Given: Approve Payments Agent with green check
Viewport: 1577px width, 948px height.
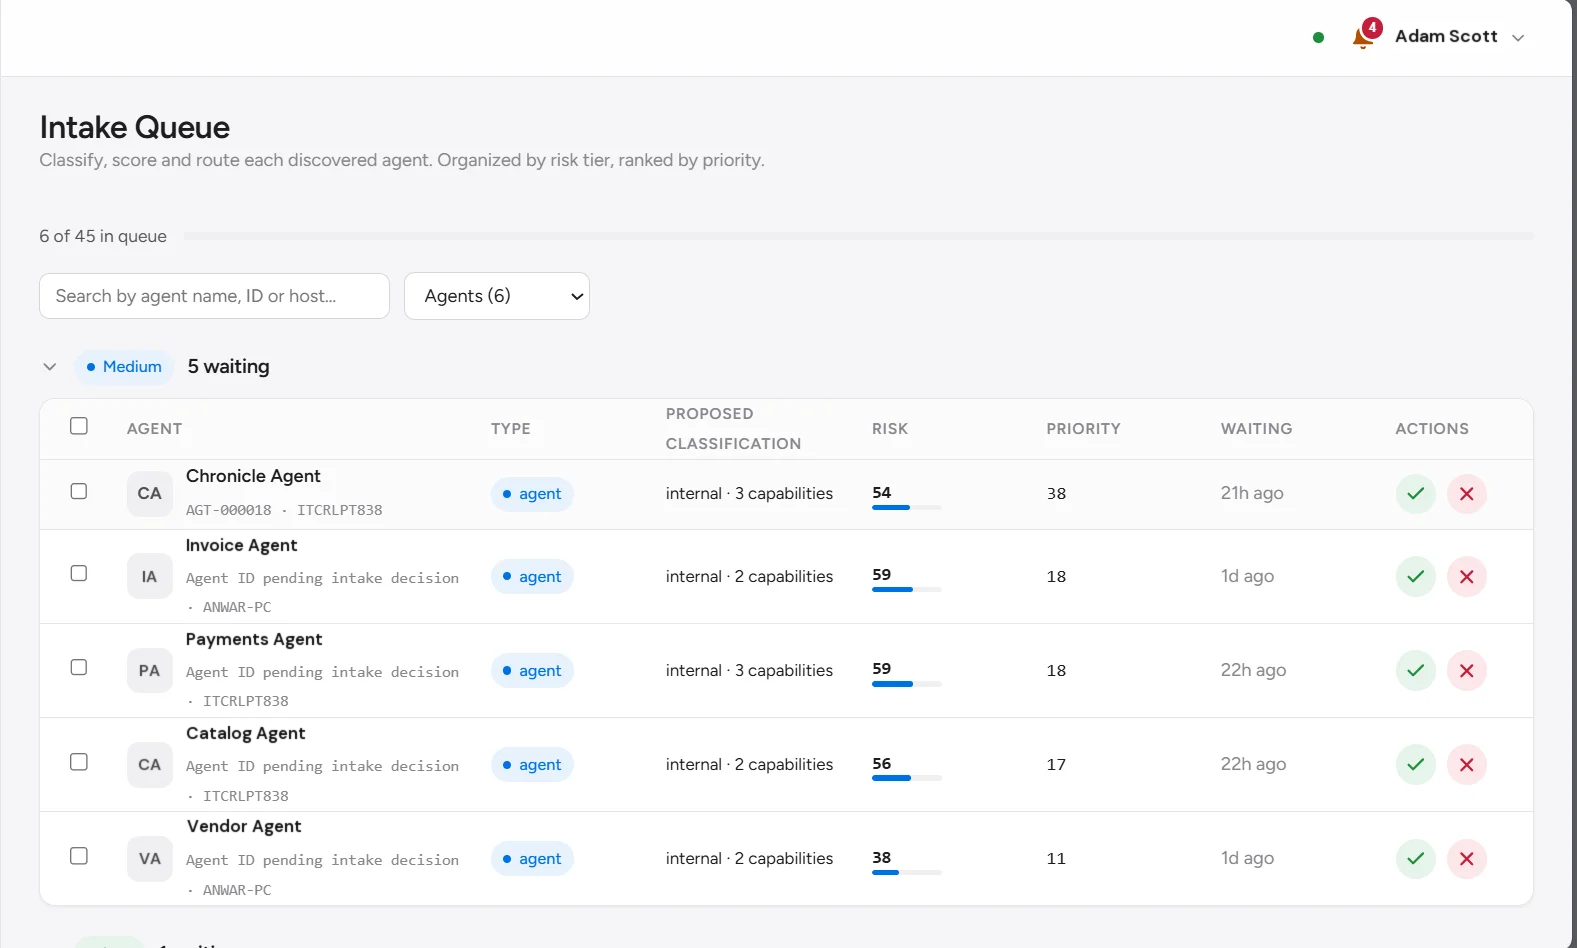Looking at the screenshot, I should tap(1415, 671).
